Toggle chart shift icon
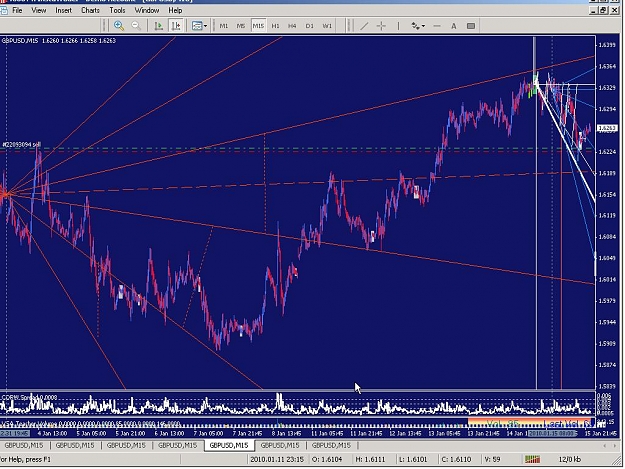 pyautogui.click(x=176, y=26)
